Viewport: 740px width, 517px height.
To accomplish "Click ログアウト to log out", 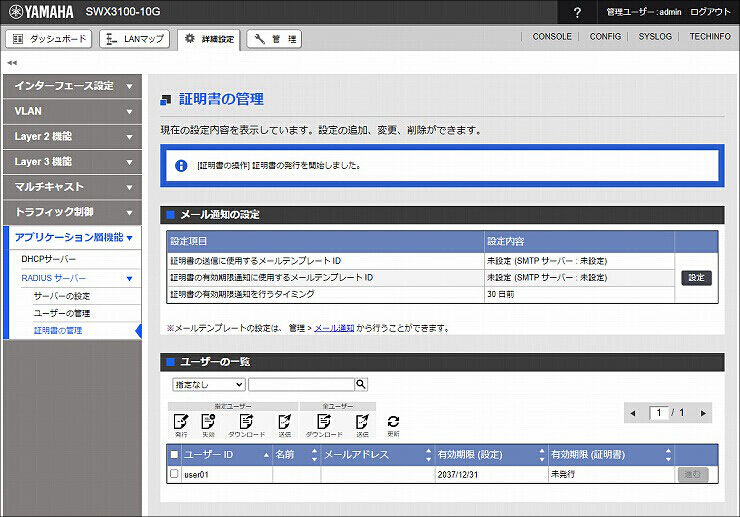I will point(710,12).
